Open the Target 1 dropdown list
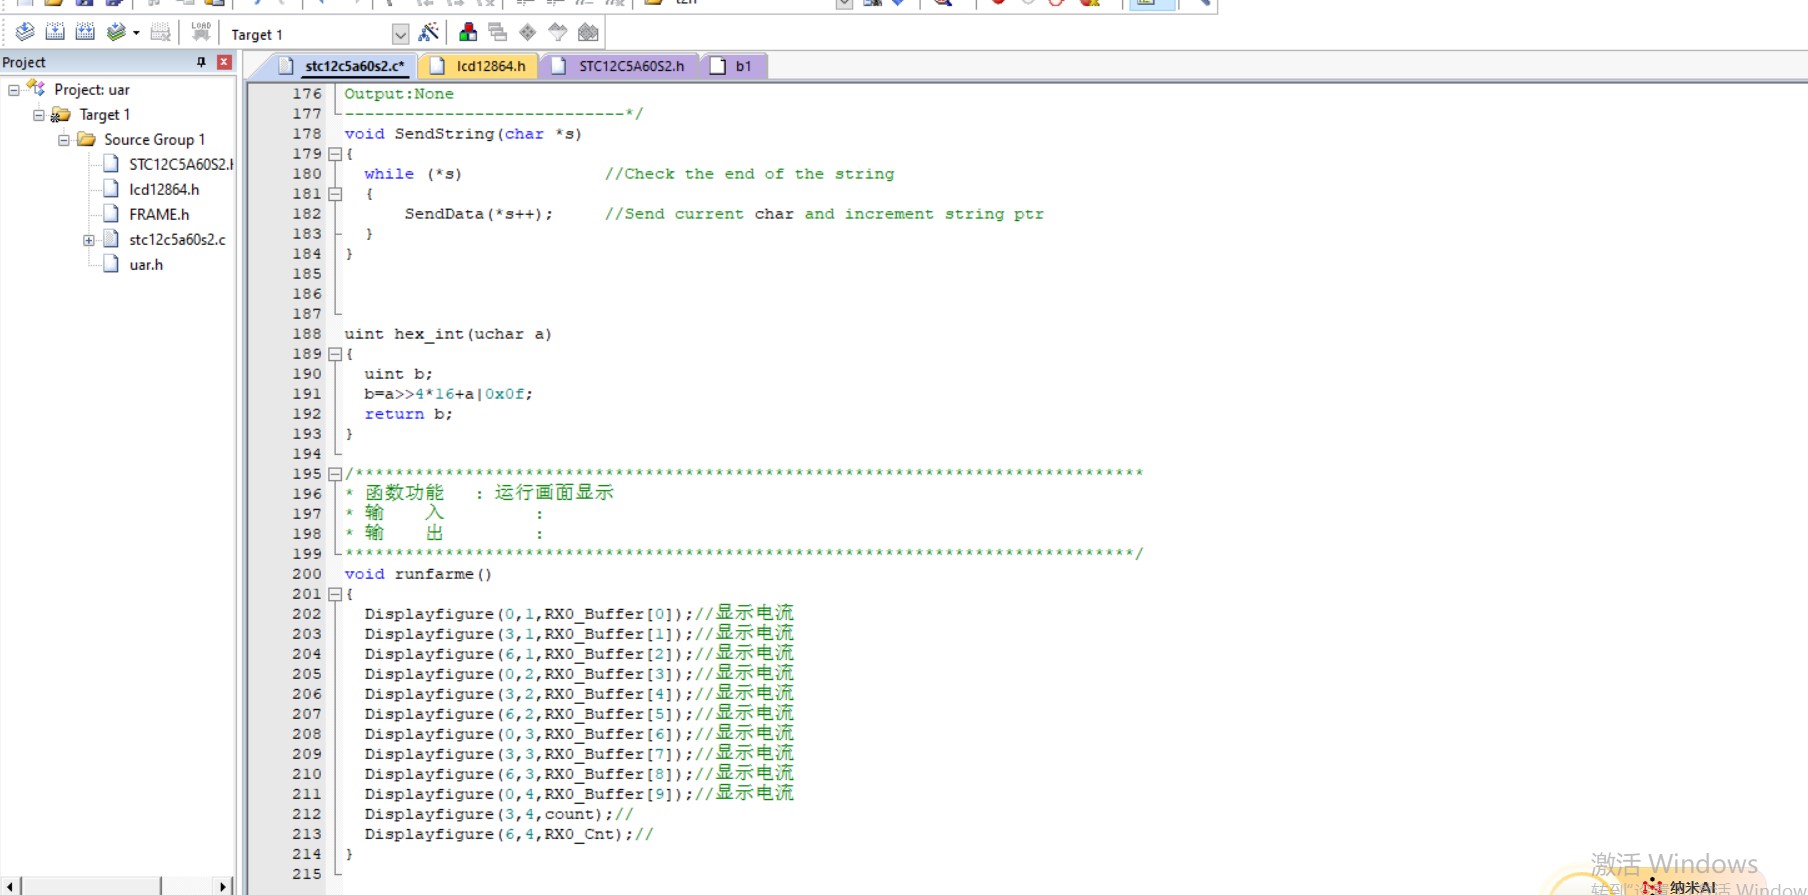 pyautogui.click(x=400, y=35)
